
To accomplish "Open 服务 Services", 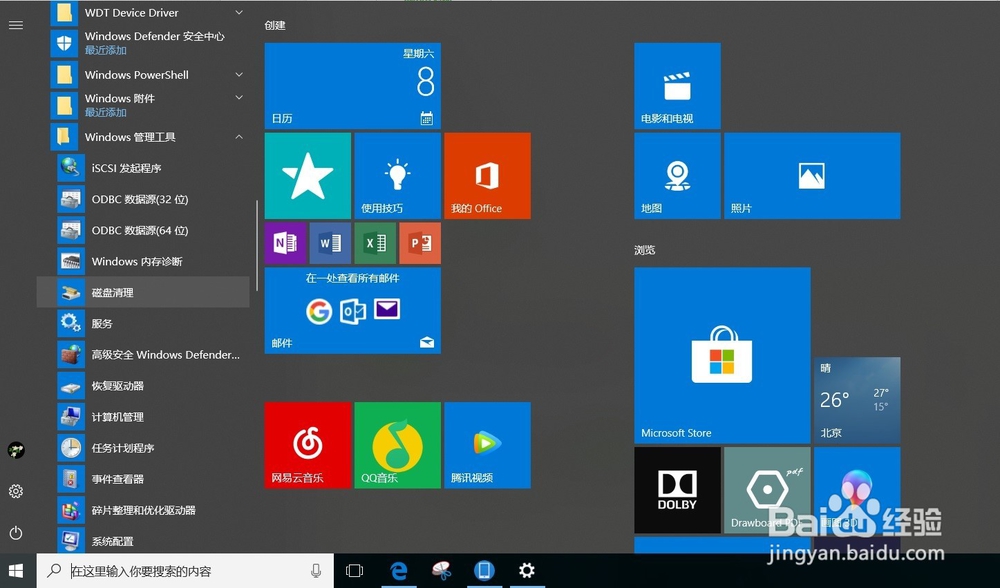I will coord(148,323).
